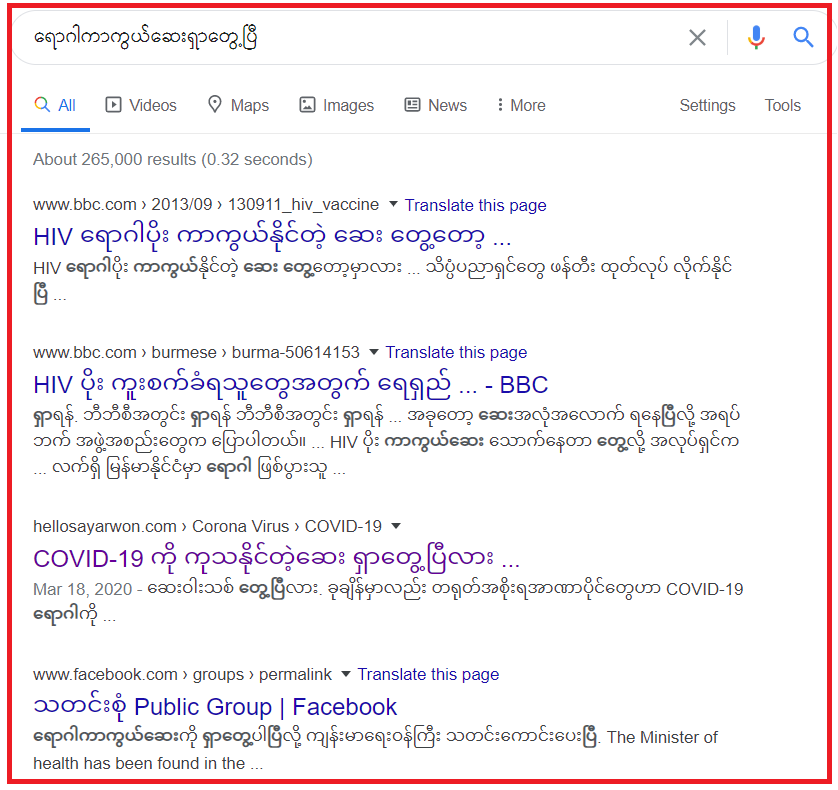Click the three-dot More icon
The height and width of the screenshot is (790, 838).
500,105
